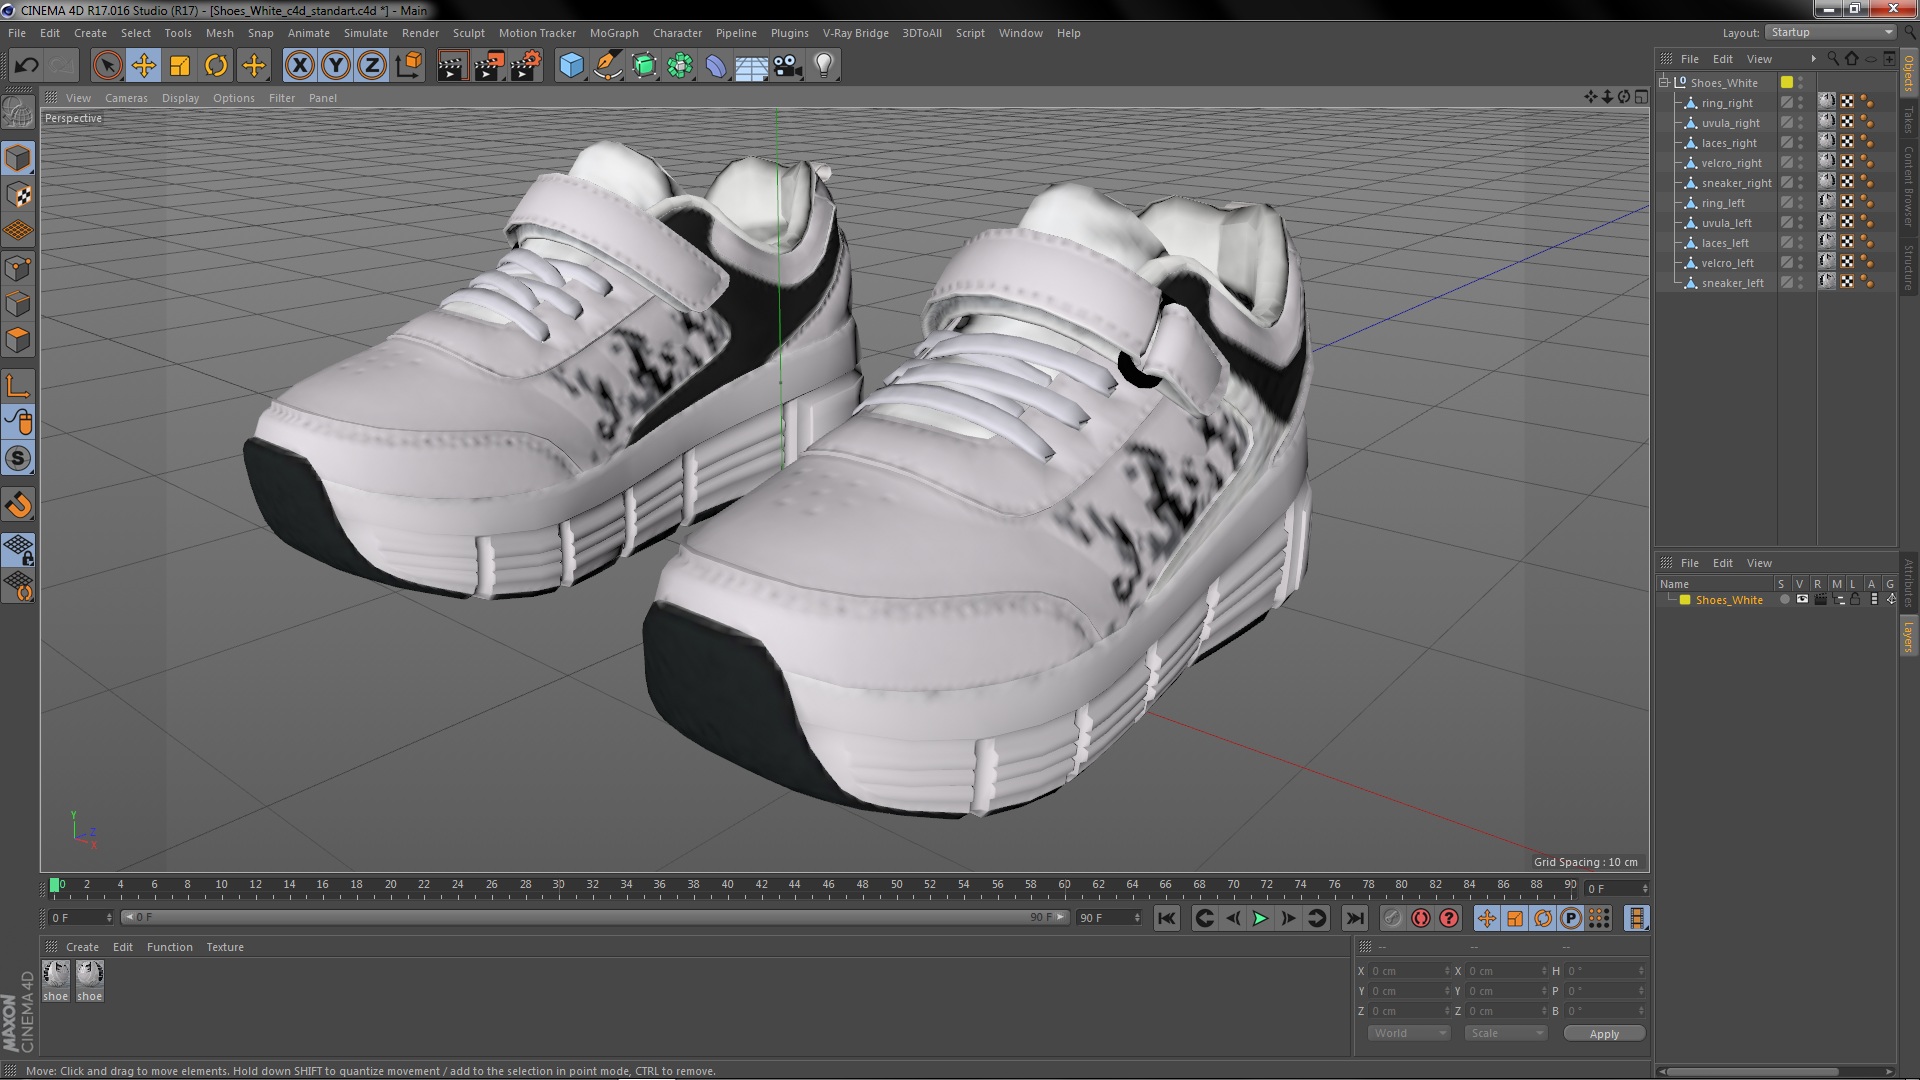
Task: Select ring_right object in tree
Action: (1727, 103)
